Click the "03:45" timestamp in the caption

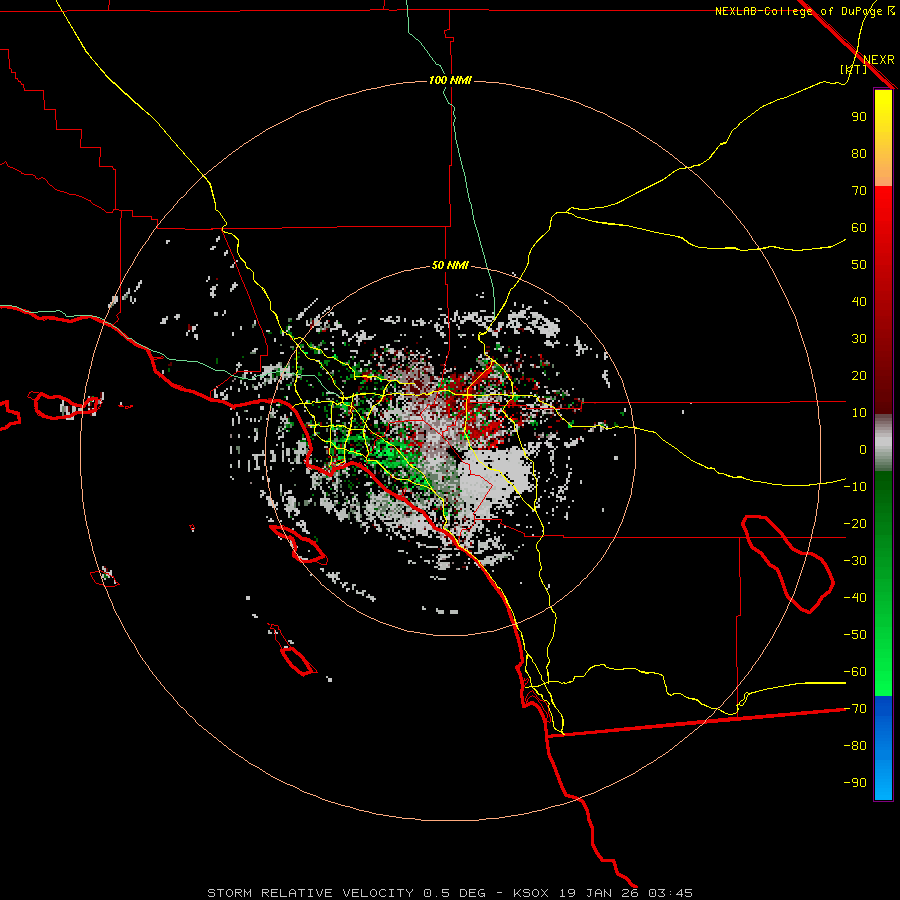[670, 893]
